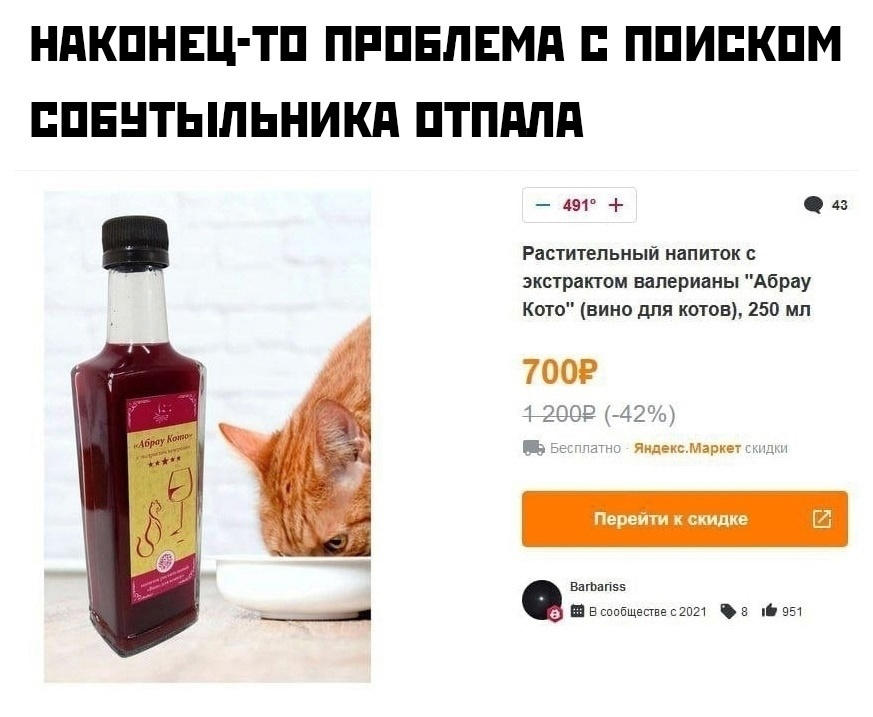The image size is (873, 717).
Task: Click the 'Перейти к скидке' button
Action: click(x=685, y=519)
